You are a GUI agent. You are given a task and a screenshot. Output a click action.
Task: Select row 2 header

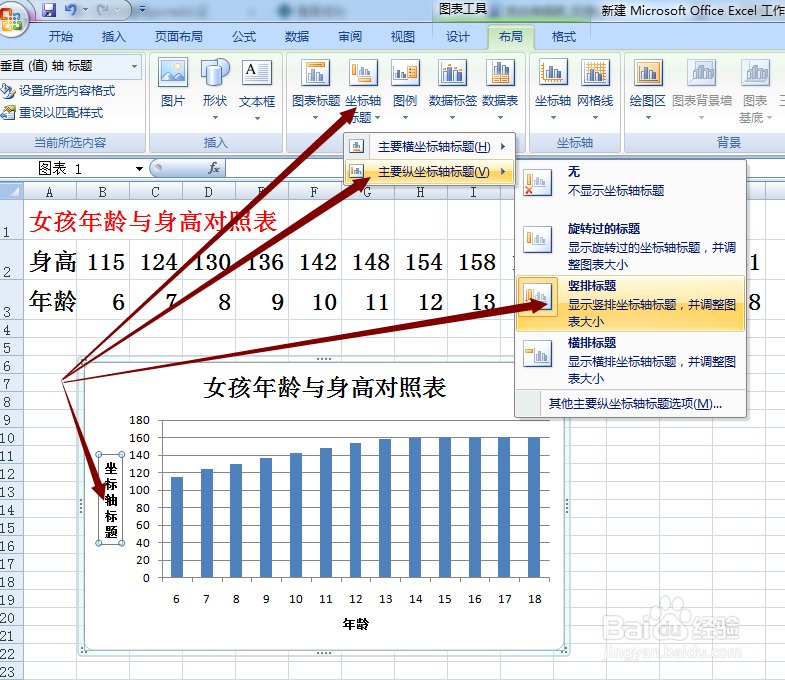click(x=11, y=260)
